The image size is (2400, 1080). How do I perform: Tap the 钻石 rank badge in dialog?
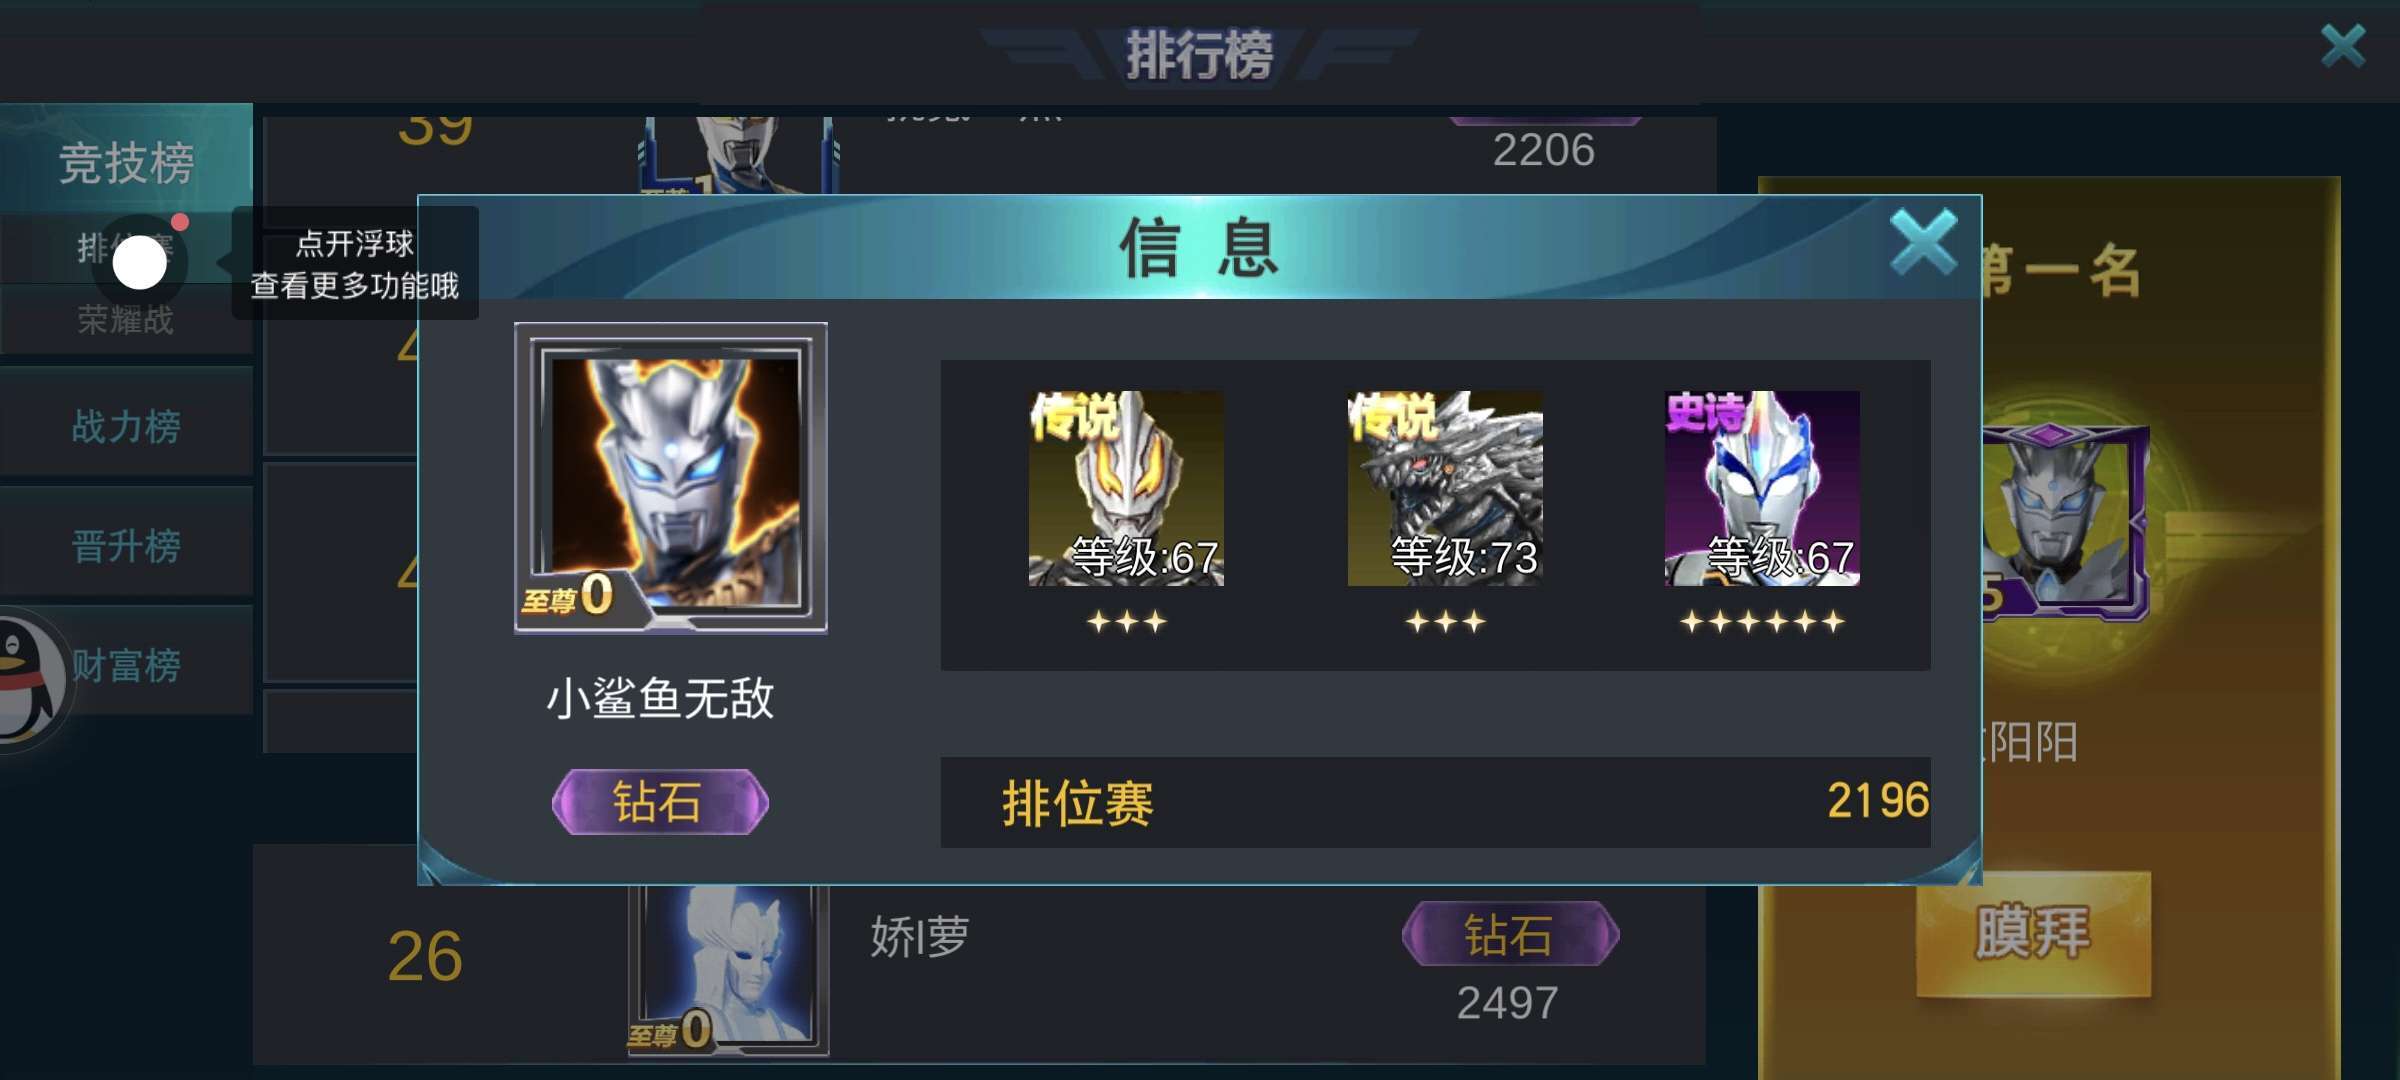[x=660, y=802]
